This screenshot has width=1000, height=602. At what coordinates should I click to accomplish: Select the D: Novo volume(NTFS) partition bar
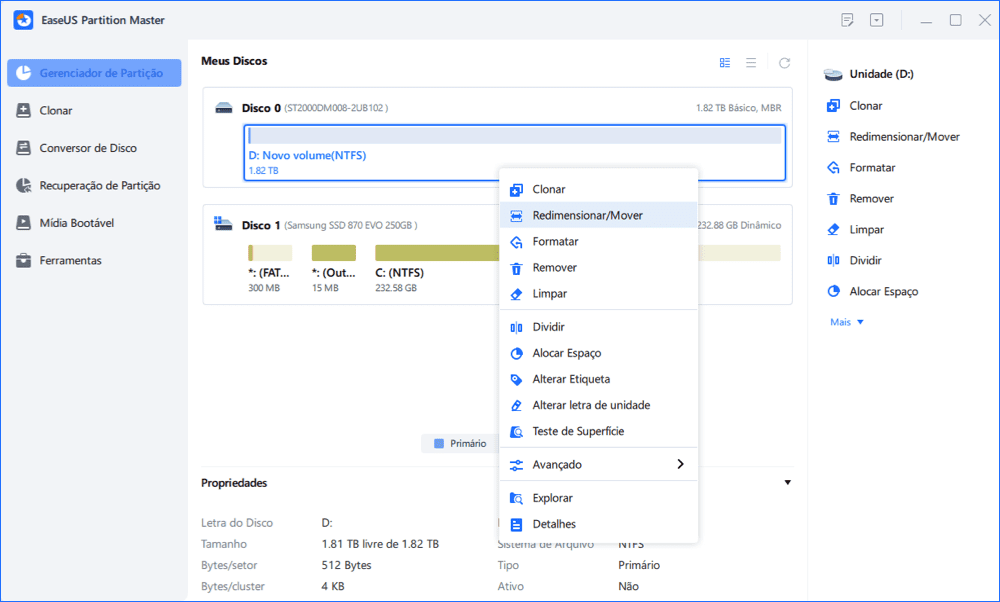[515, 152]
